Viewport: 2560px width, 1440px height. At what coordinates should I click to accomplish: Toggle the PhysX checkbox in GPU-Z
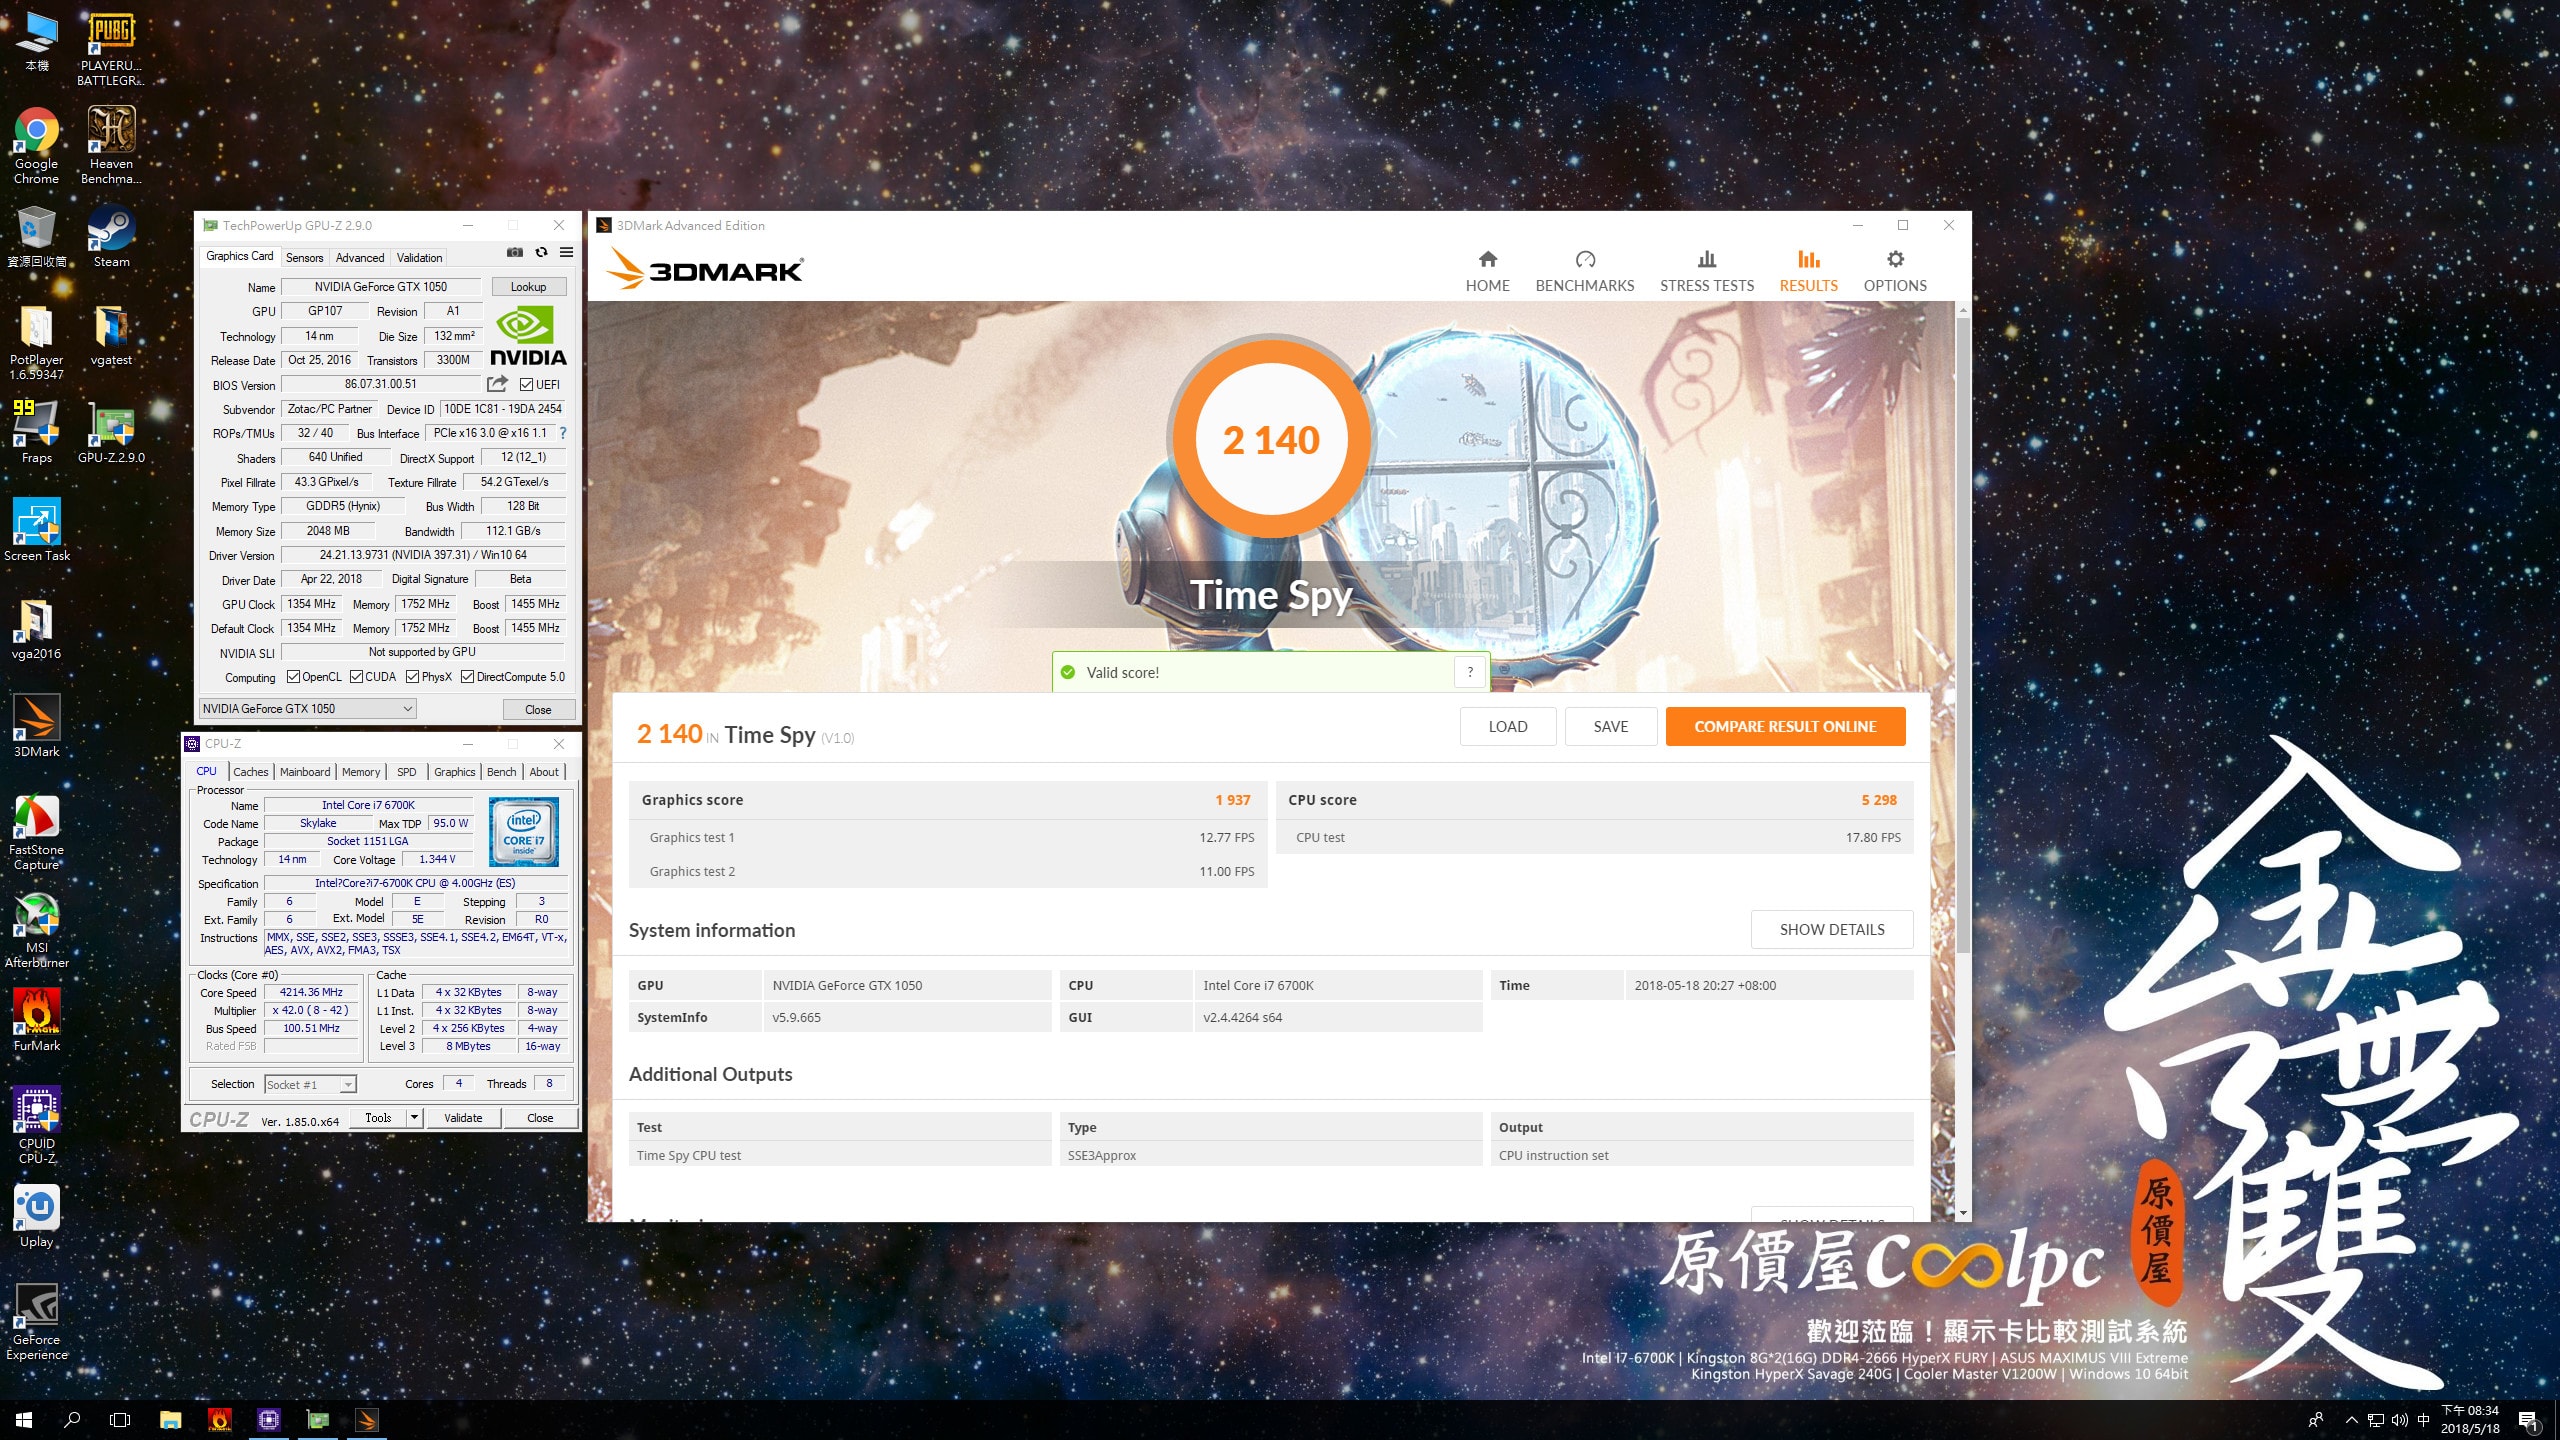pos(412,677)
